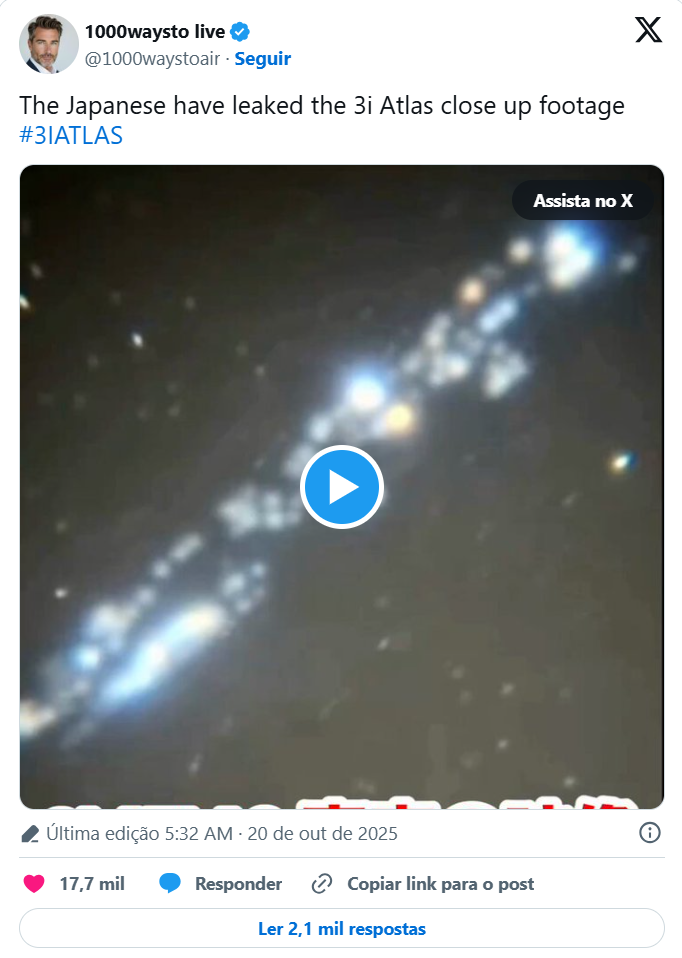Click the 17,7 mil likes count
The width and height of the screenshot is (682, 958).
click(92, 883)
